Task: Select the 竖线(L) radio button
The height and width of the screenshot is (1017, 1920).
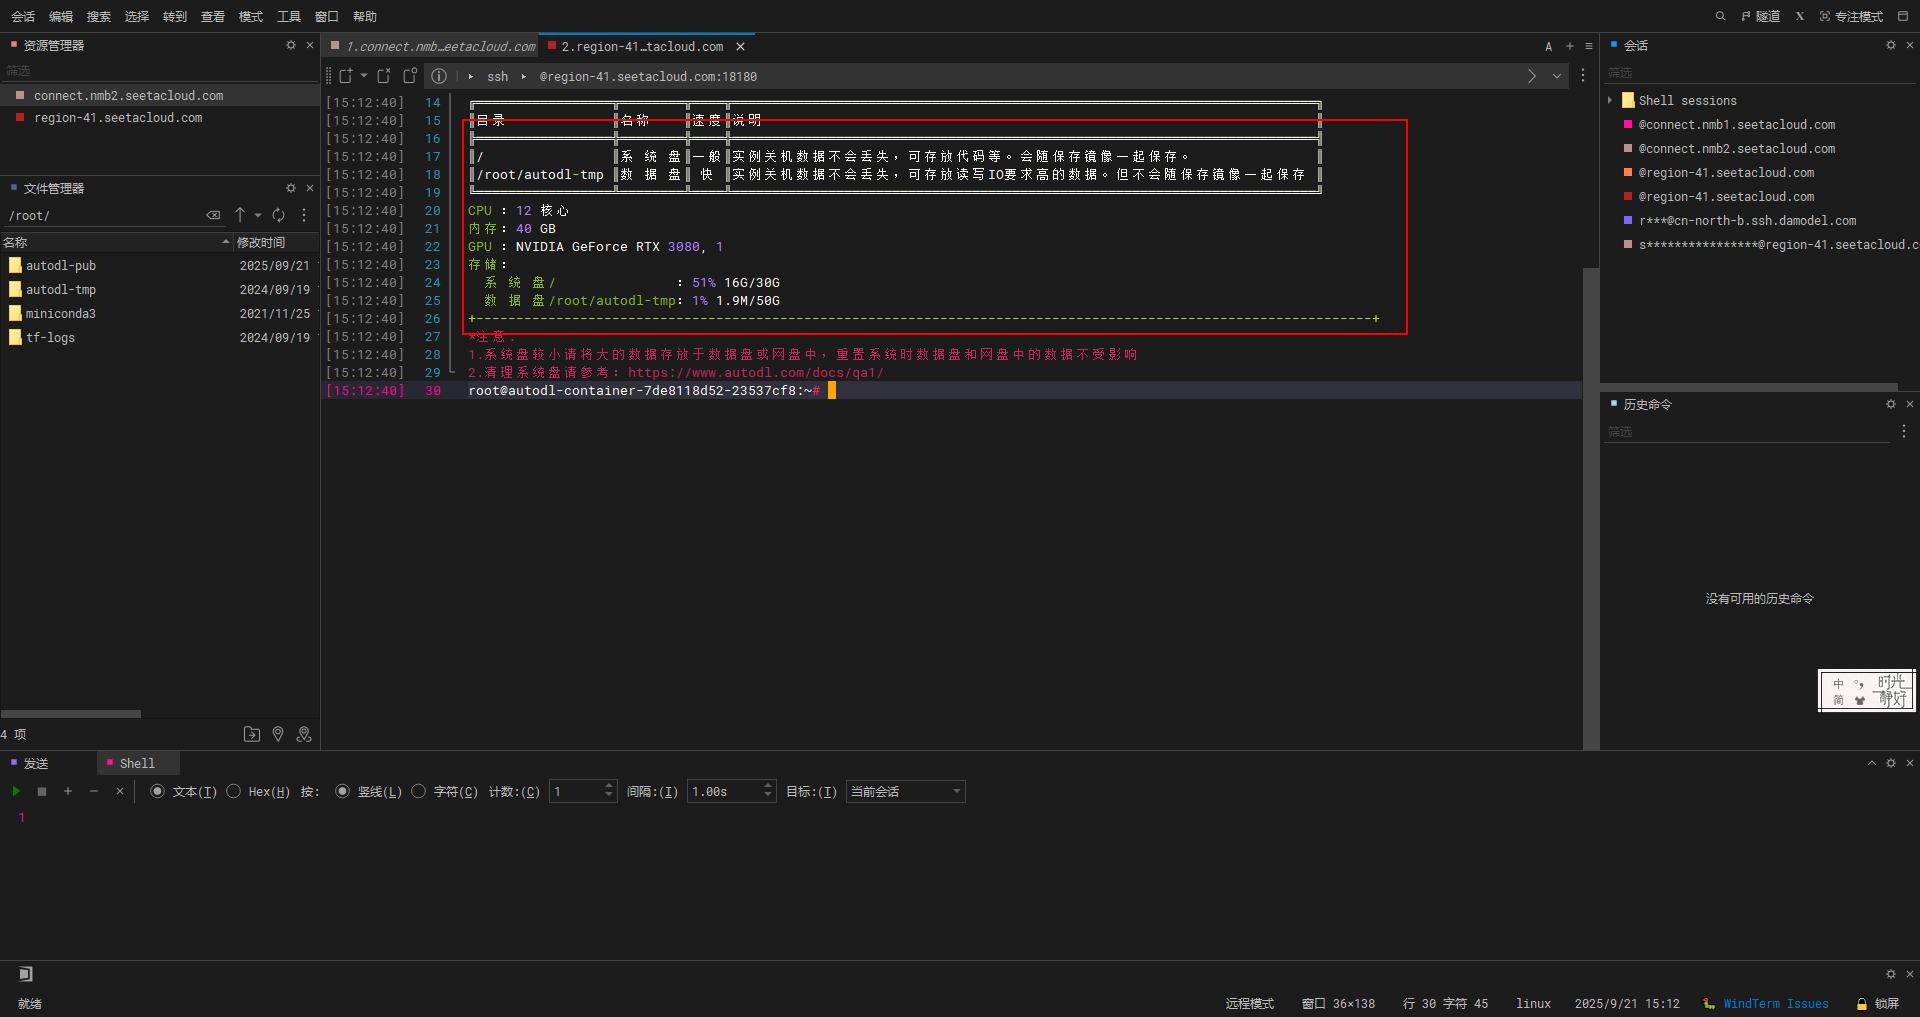Action: click(x=342, y=791)
